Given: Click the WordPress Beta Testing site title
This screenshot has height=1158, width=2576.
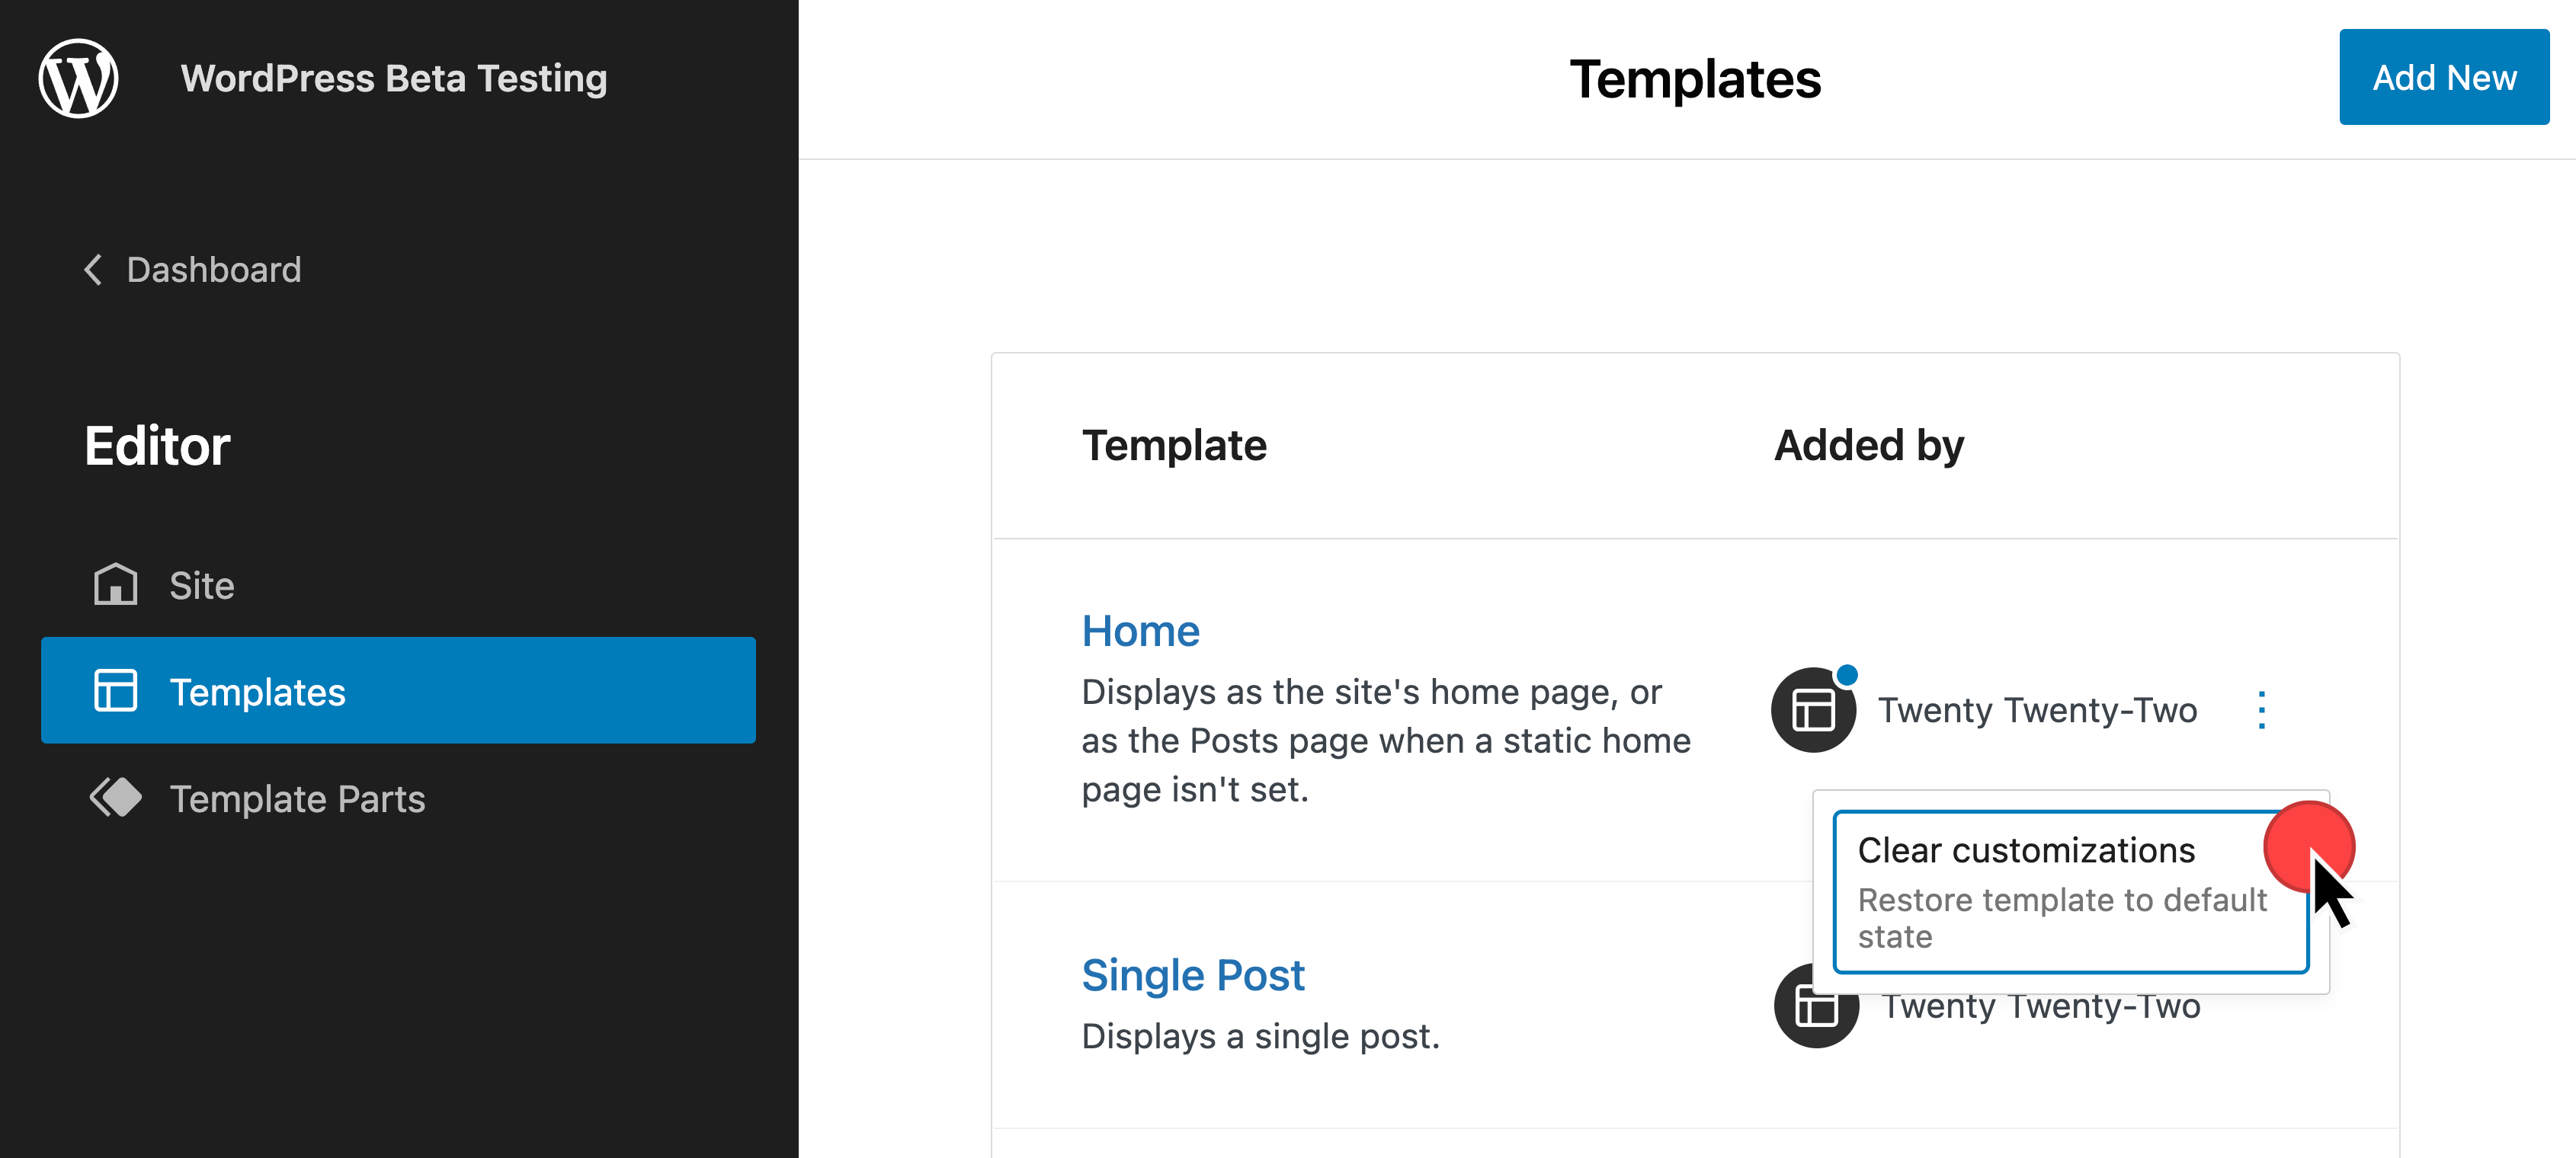Looking at the screenshot, I should point(394,79).
